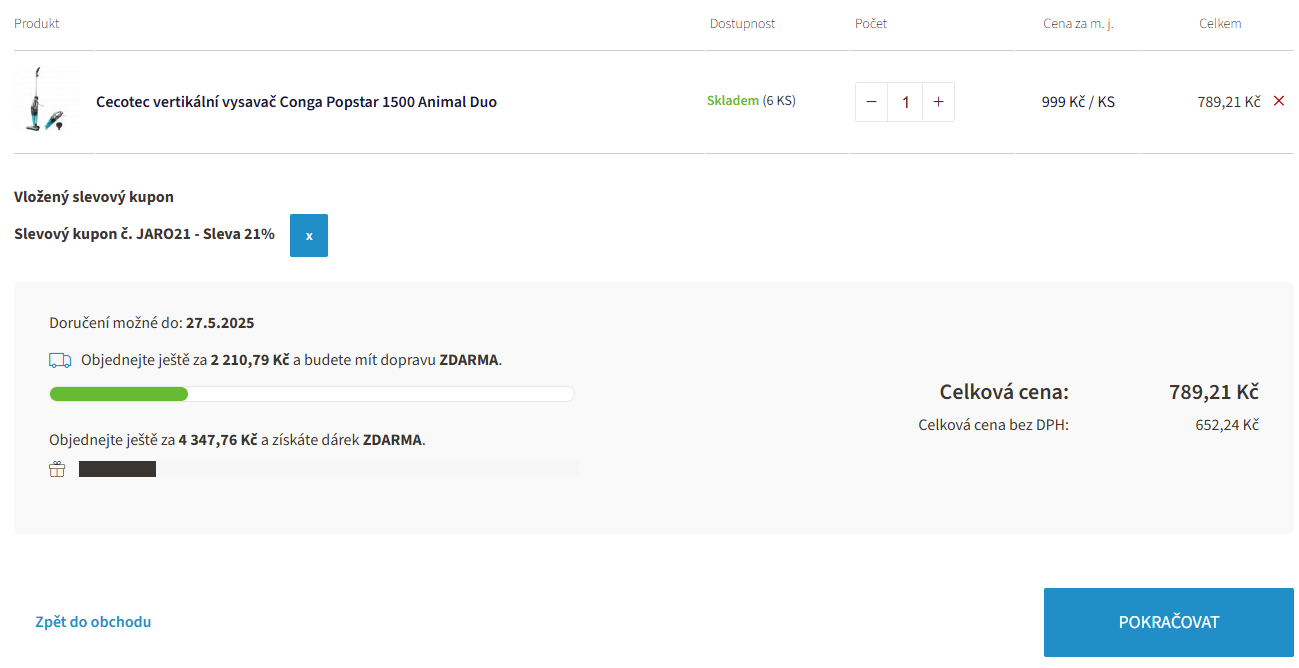Click the free shipping progress bar
Image resolution: width=1299 pixels, height=668 pixels.
click(312, 394)
